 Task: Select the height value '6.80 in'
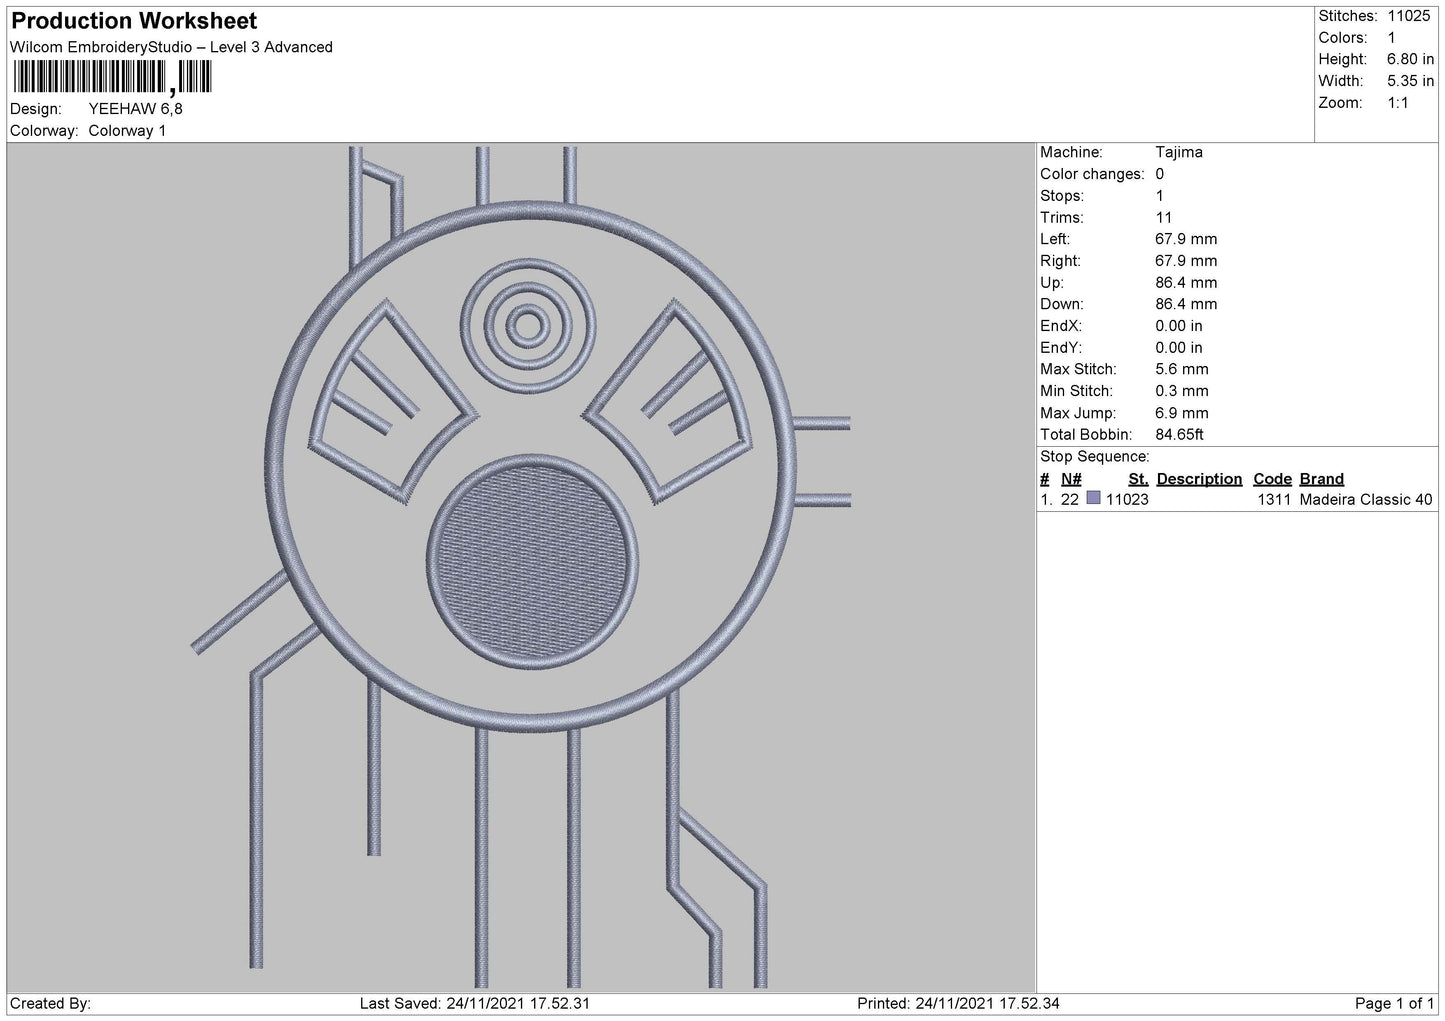(x=1410, y=59)
